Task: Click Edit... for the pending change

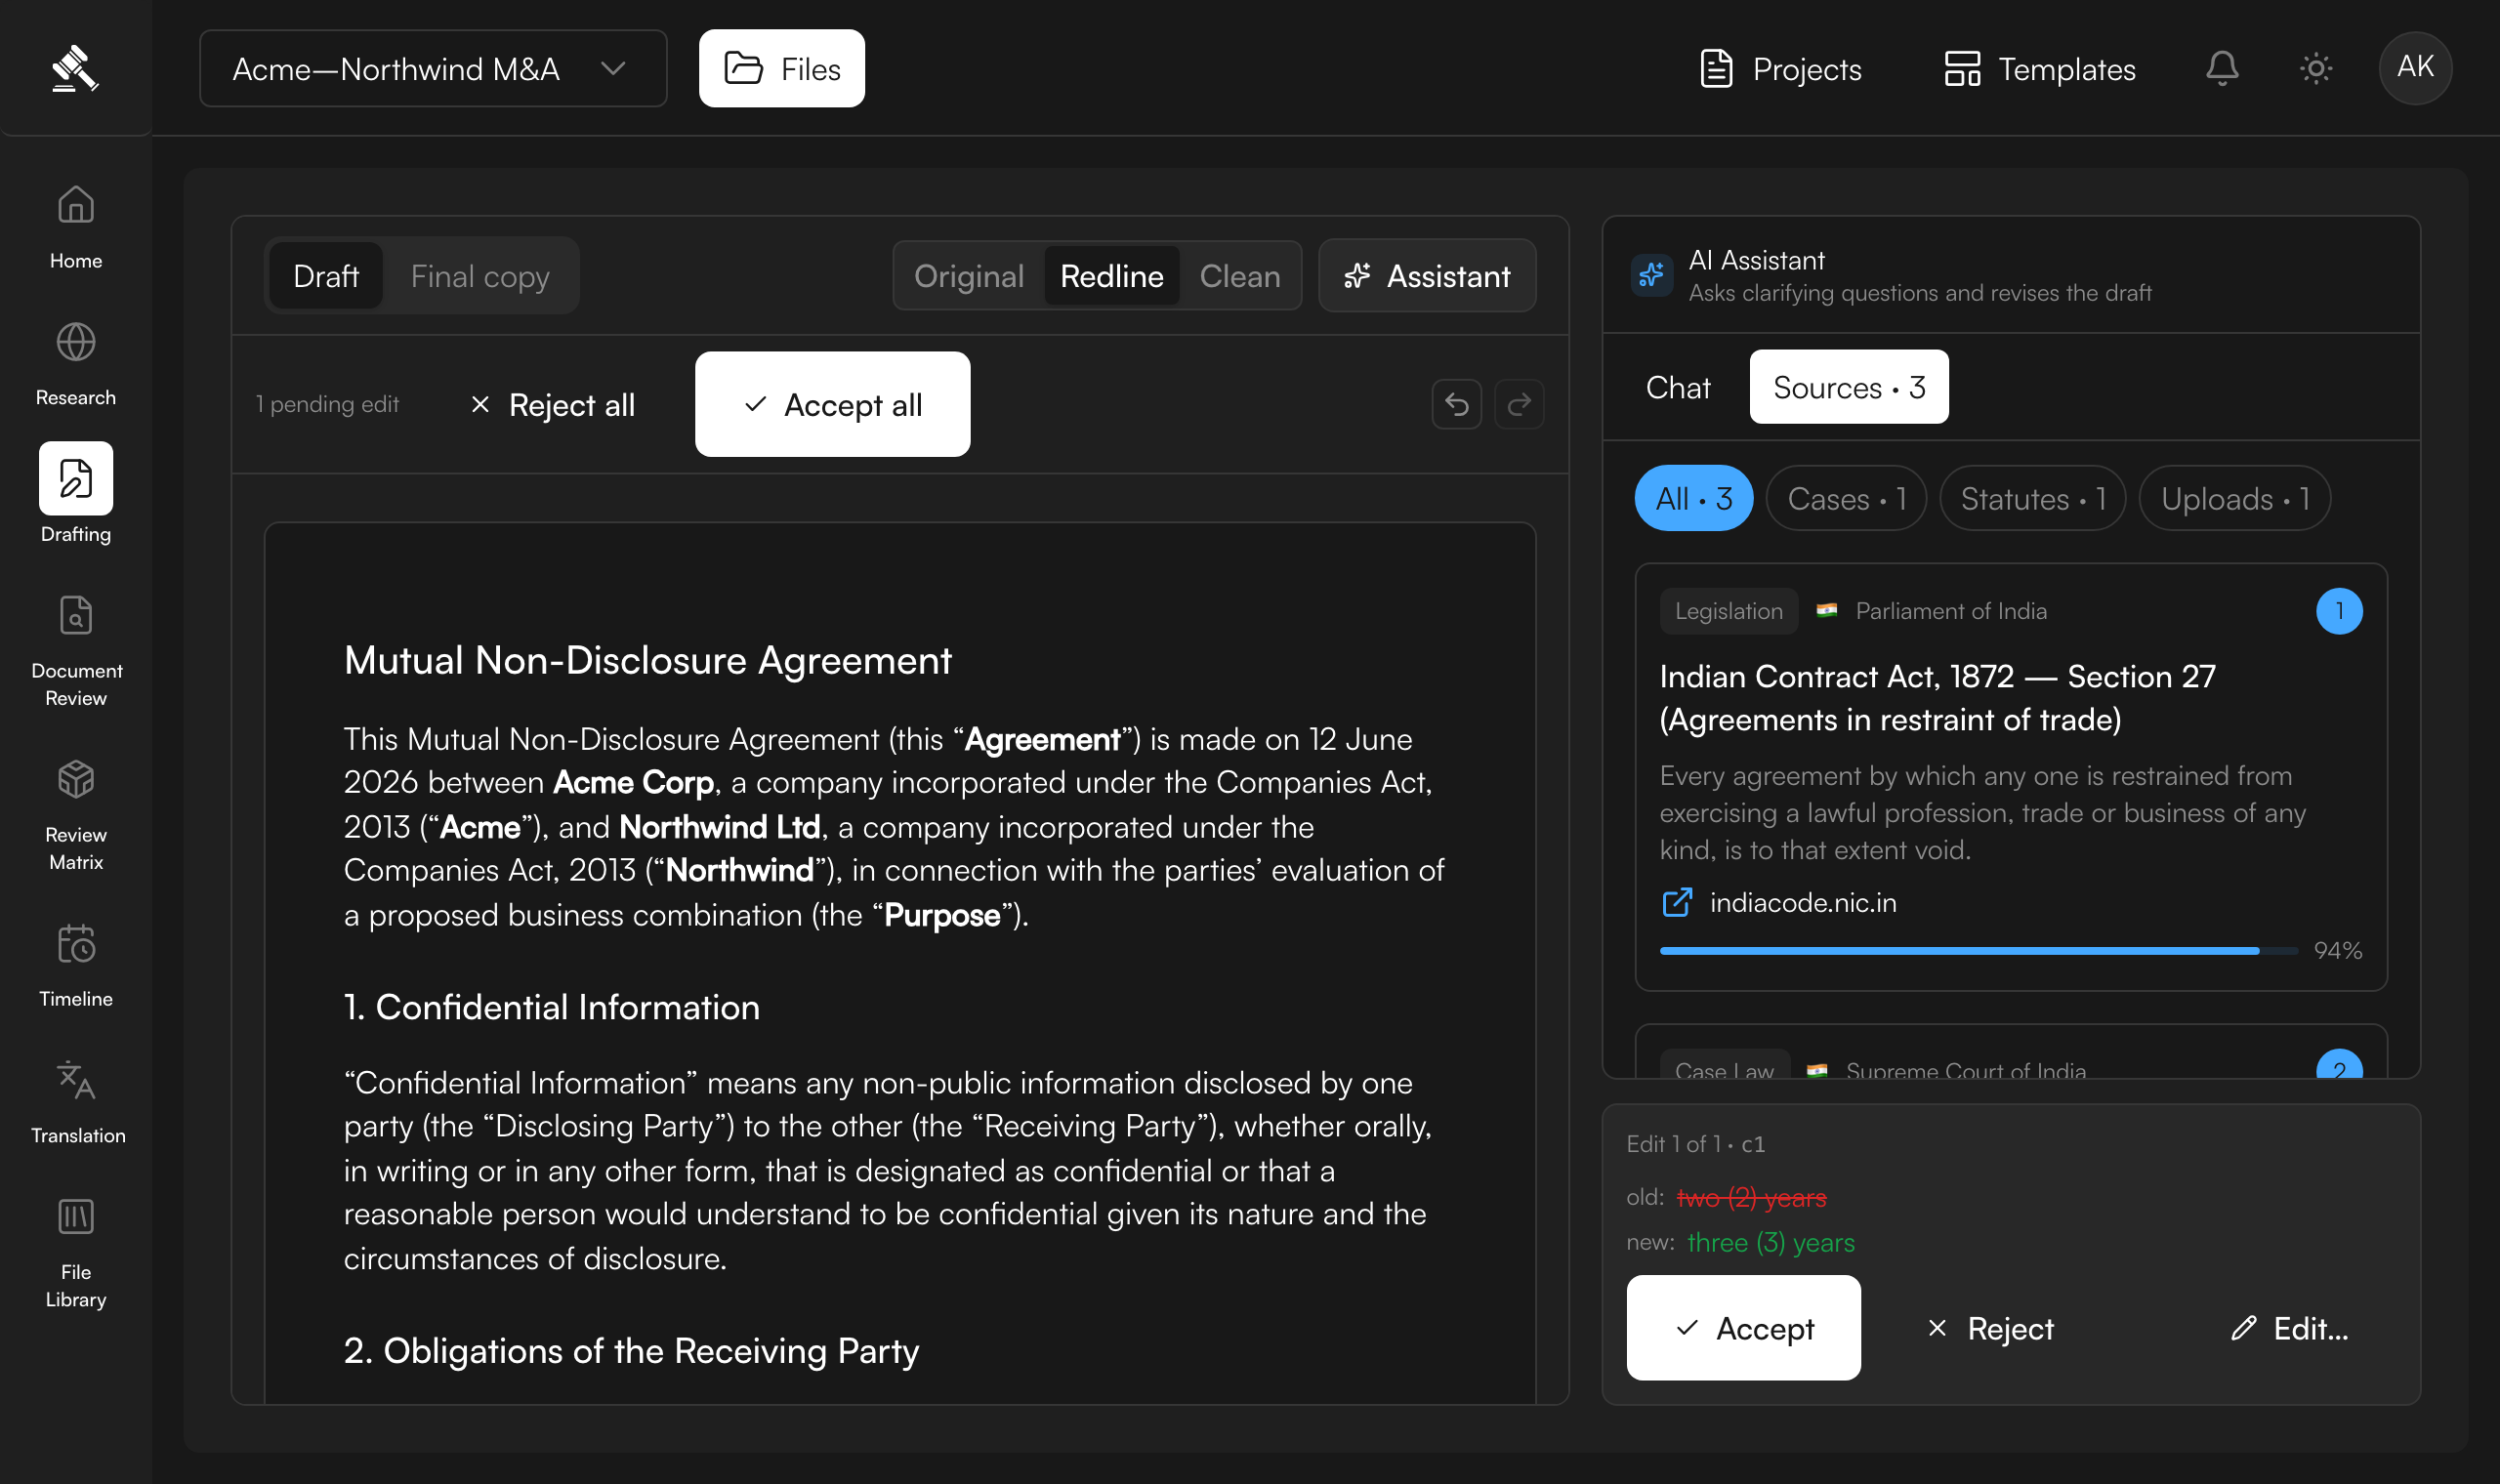Action: (2289, 1329)
